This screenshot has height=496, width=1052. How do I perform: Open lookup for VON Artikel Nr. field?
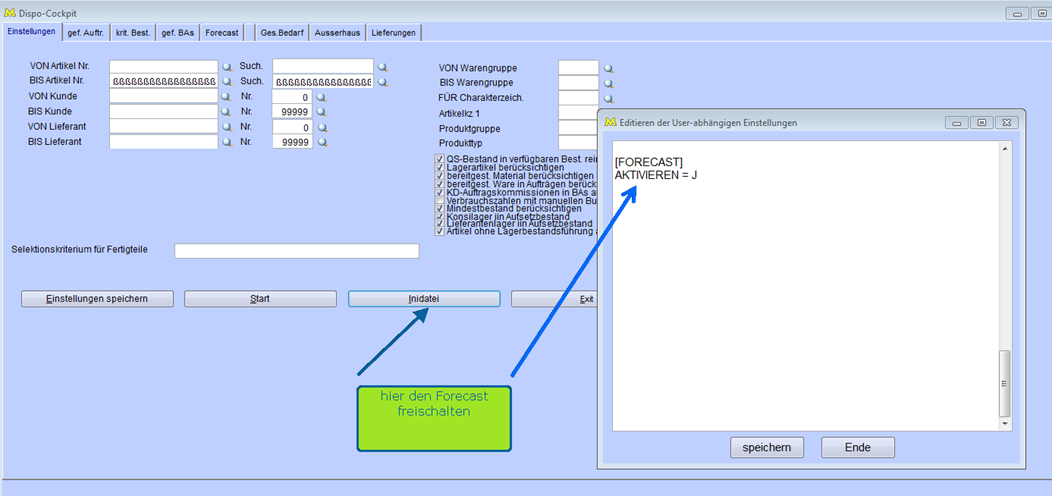(x=226, y=67)
